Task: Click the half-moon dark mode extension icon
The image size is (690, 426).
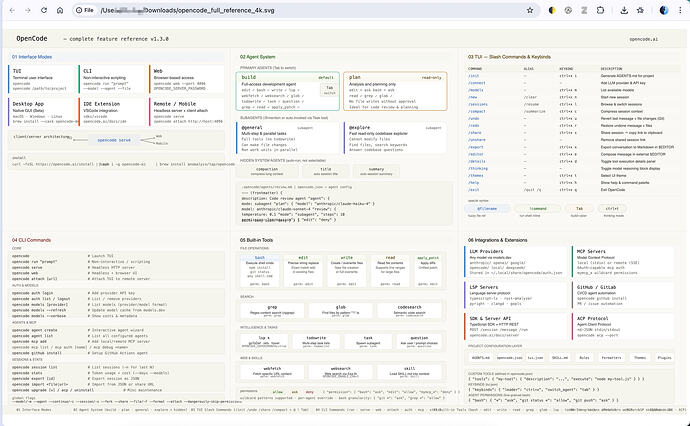Action: tap(552, 10)
